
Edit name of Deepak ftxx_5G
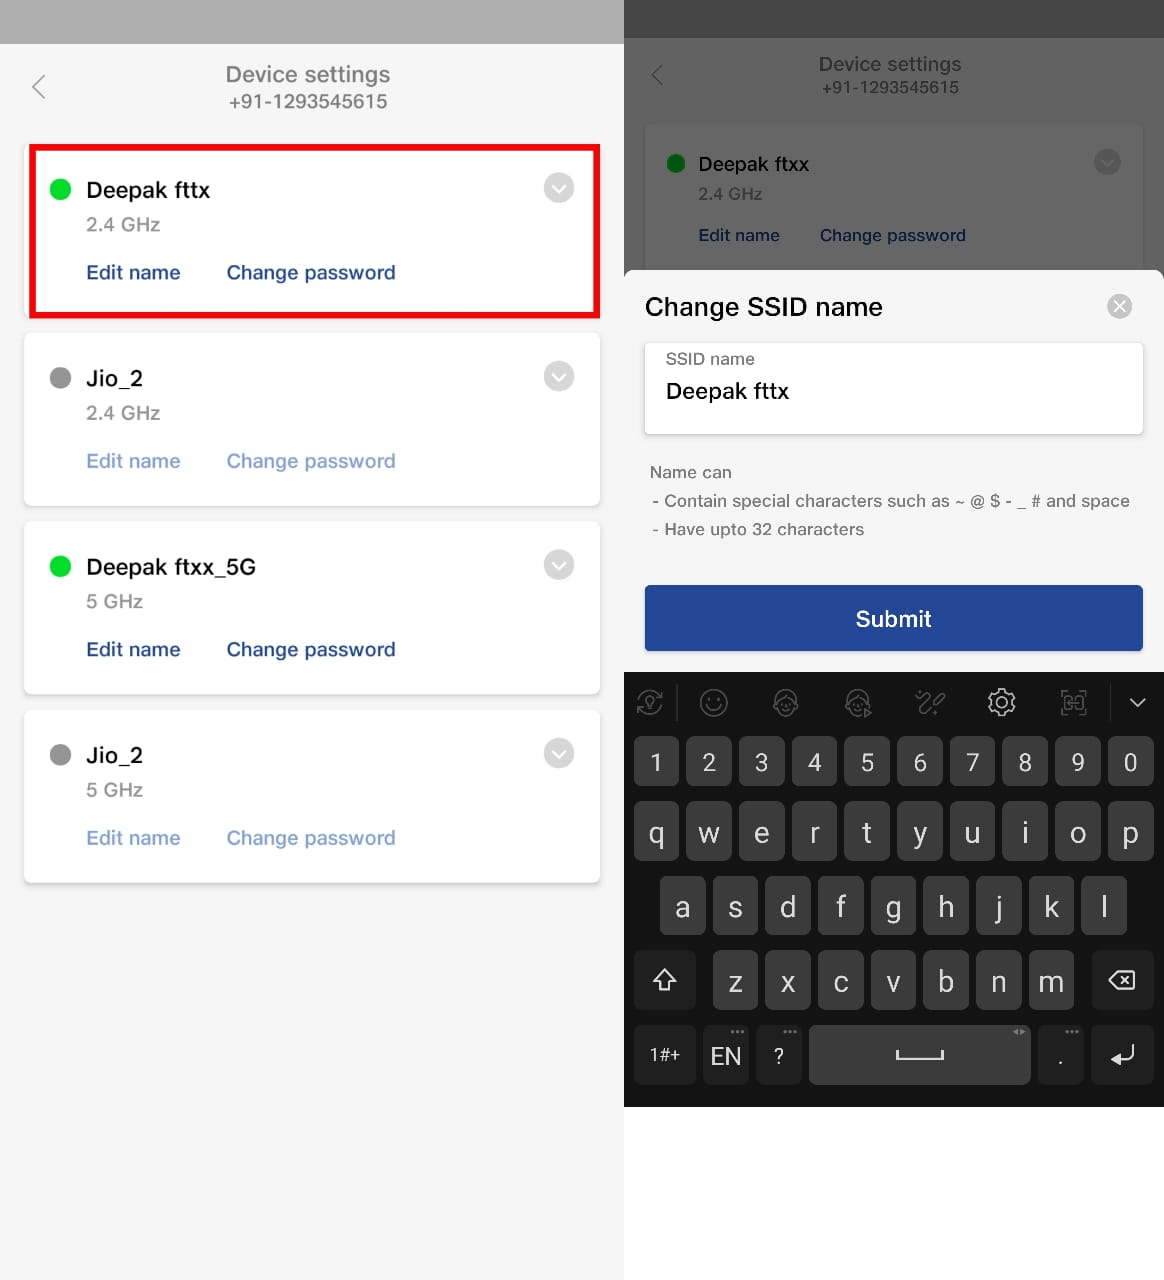point(133,649)
